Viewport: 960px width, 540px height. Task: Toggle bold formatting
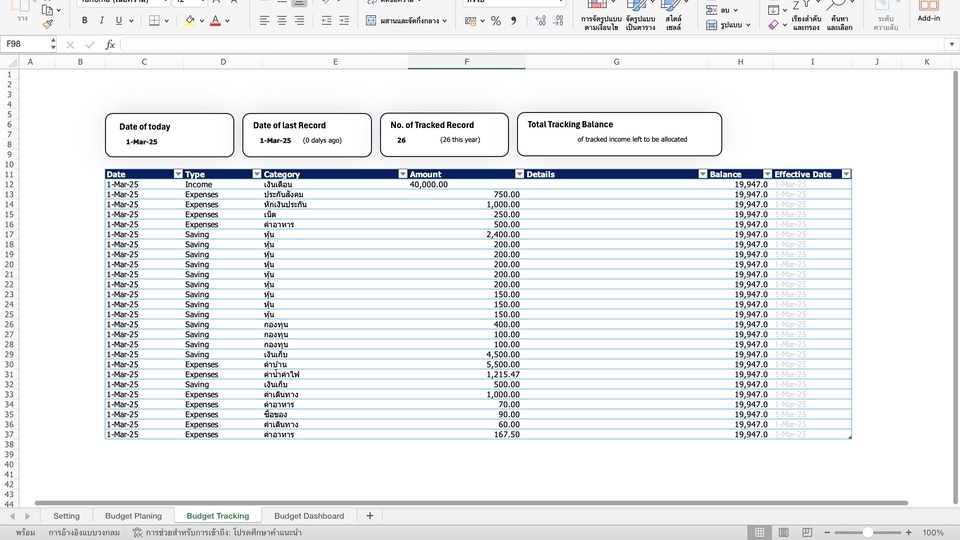coord(86,20)
